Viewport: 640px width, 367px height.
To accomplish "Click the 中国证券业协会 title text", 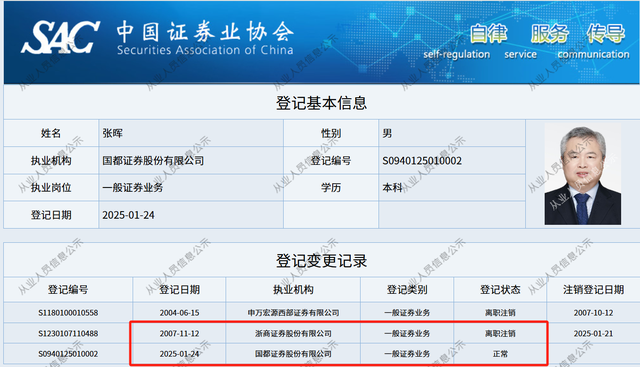I will click(x=205, y=32).
